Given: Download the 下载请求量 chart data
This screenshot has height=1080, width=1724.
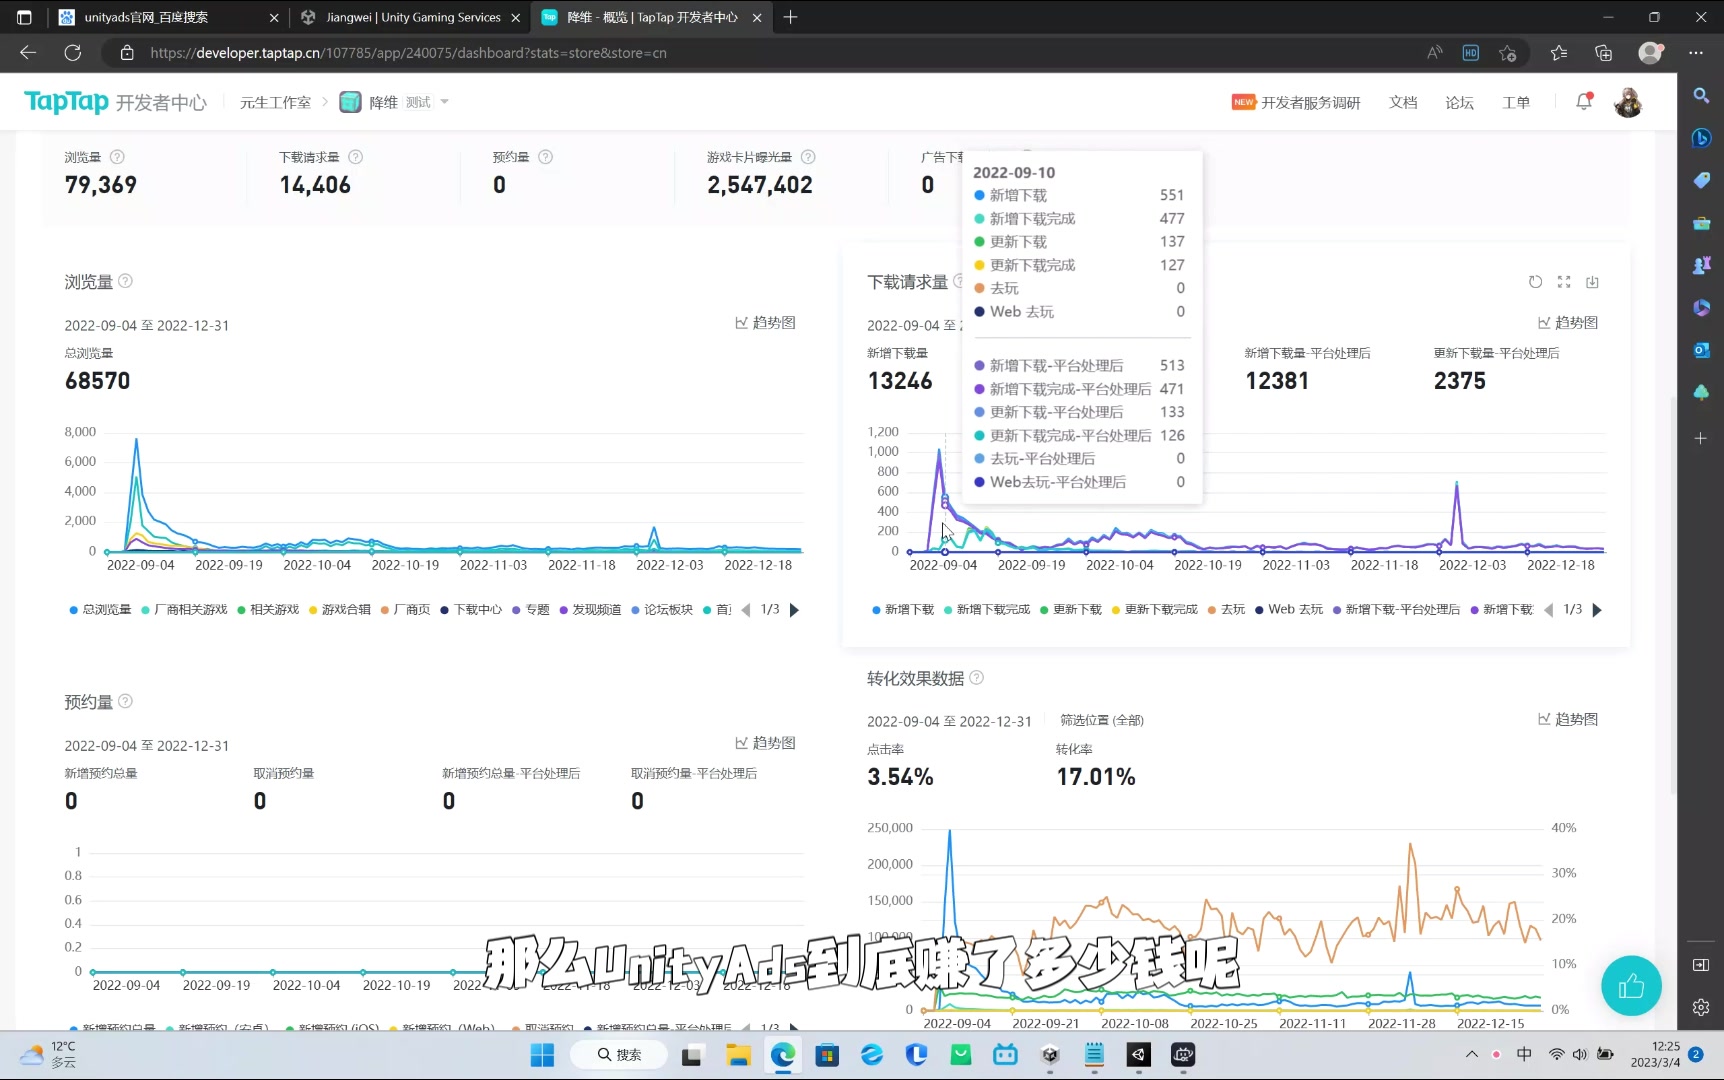Looking at the screenshot, I should [1592, 282].
